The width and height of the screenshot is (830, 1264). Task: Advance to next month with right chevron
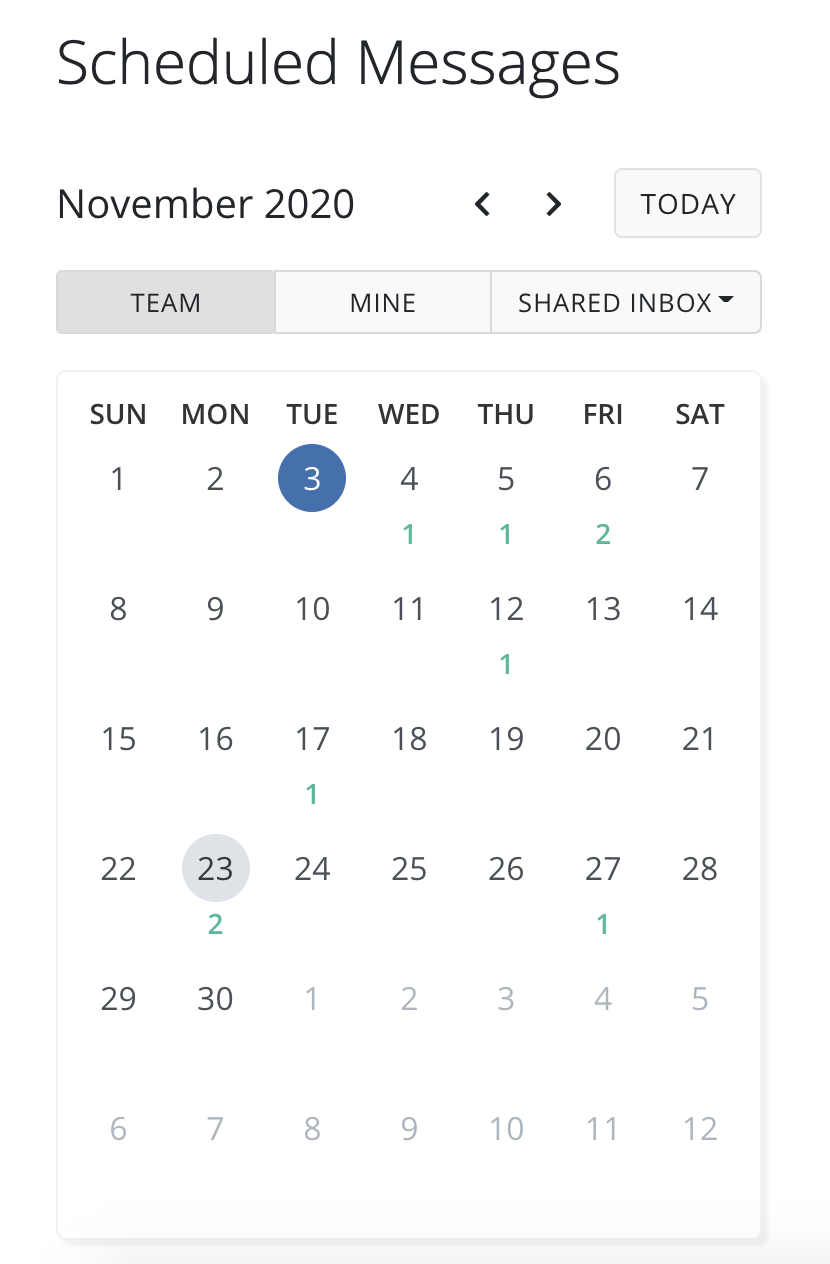553,204
